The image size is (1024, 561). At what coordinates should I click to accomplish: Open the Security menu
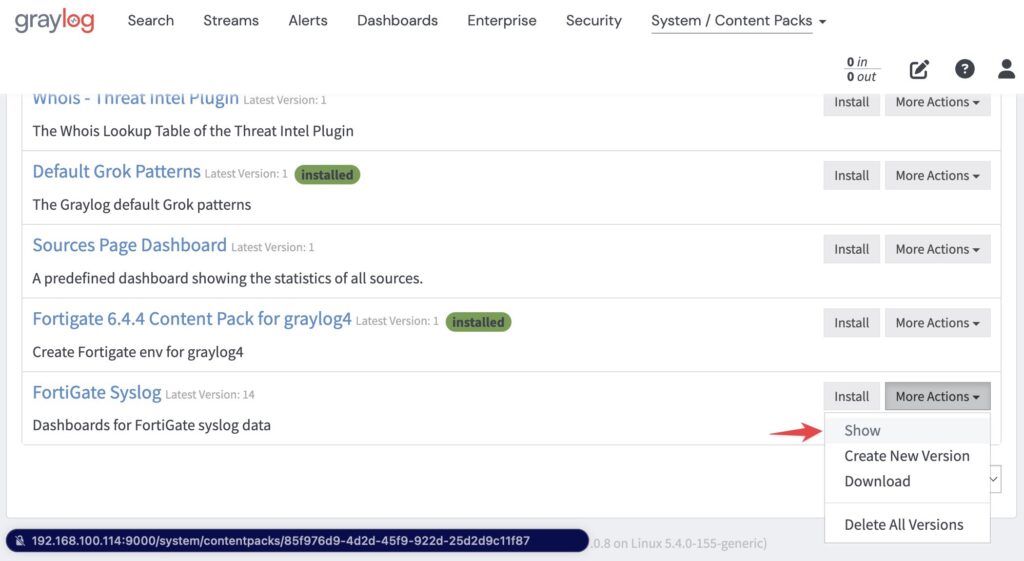[x=594, y=21]
